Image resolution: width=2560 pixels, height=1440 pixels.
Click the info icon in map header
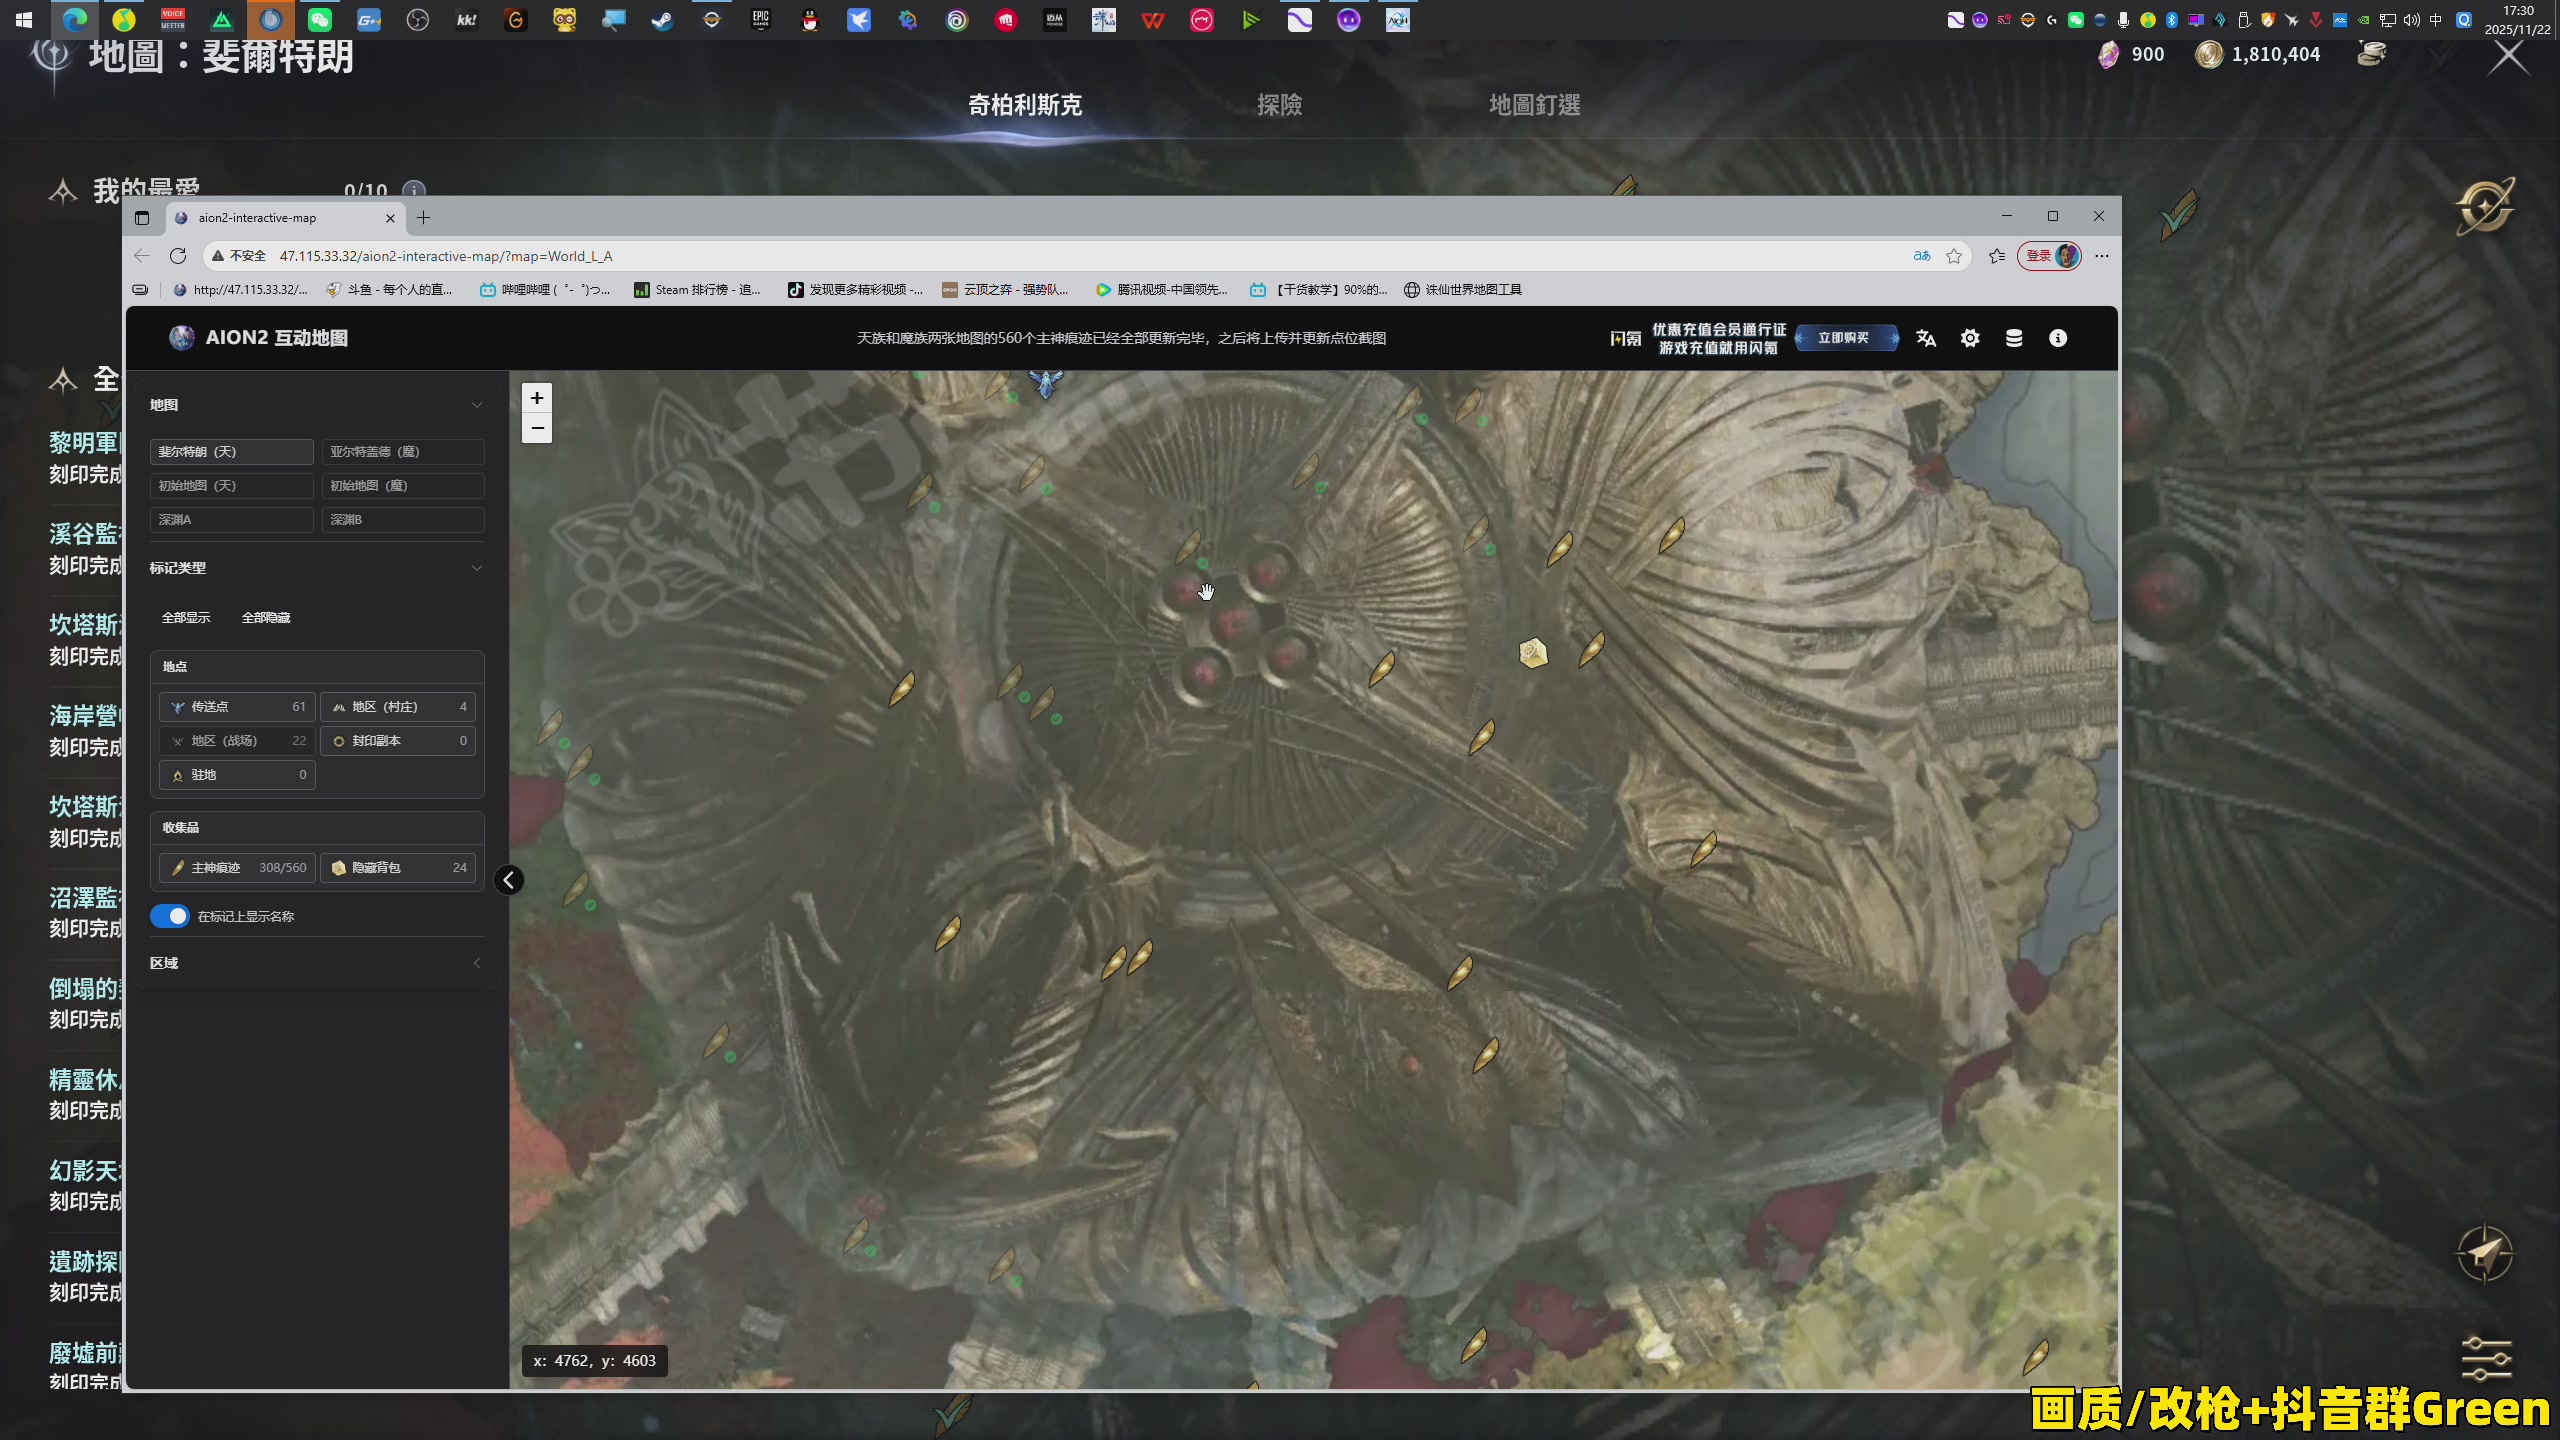tap(2058, 338)
